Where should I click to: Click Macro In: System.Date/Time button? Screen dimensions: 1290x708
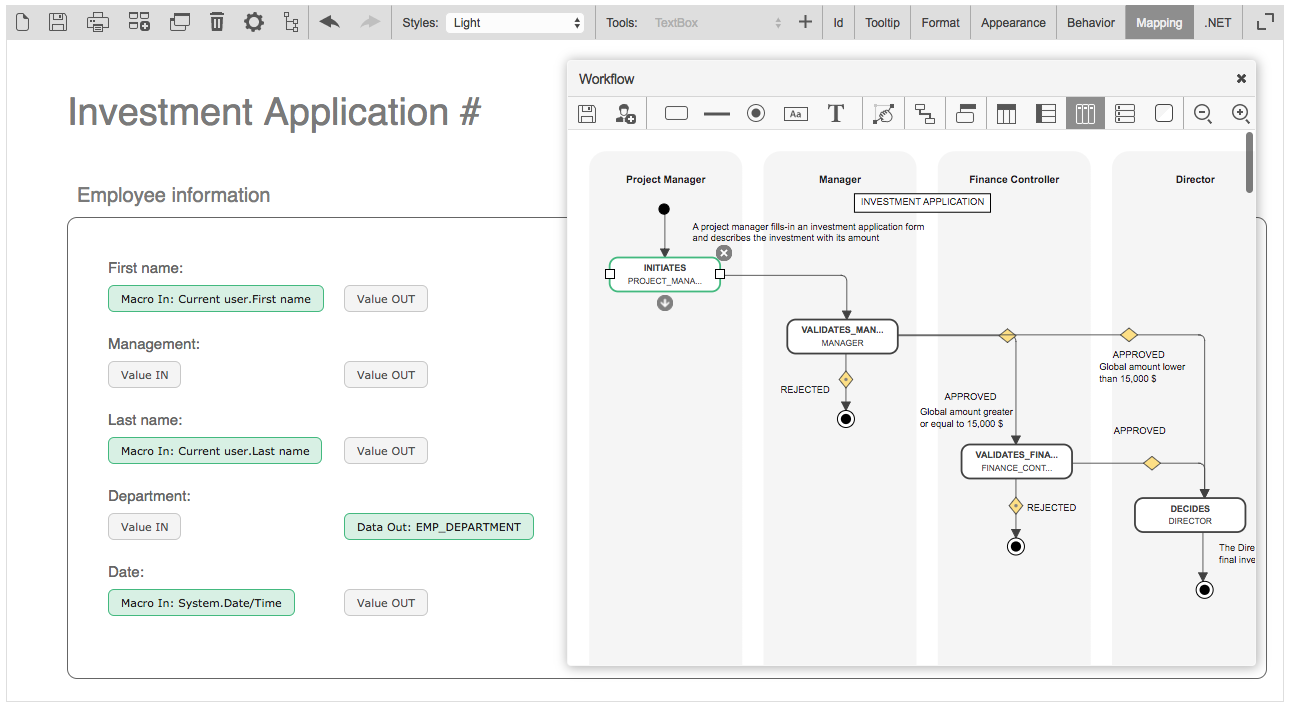click(201, 603)
